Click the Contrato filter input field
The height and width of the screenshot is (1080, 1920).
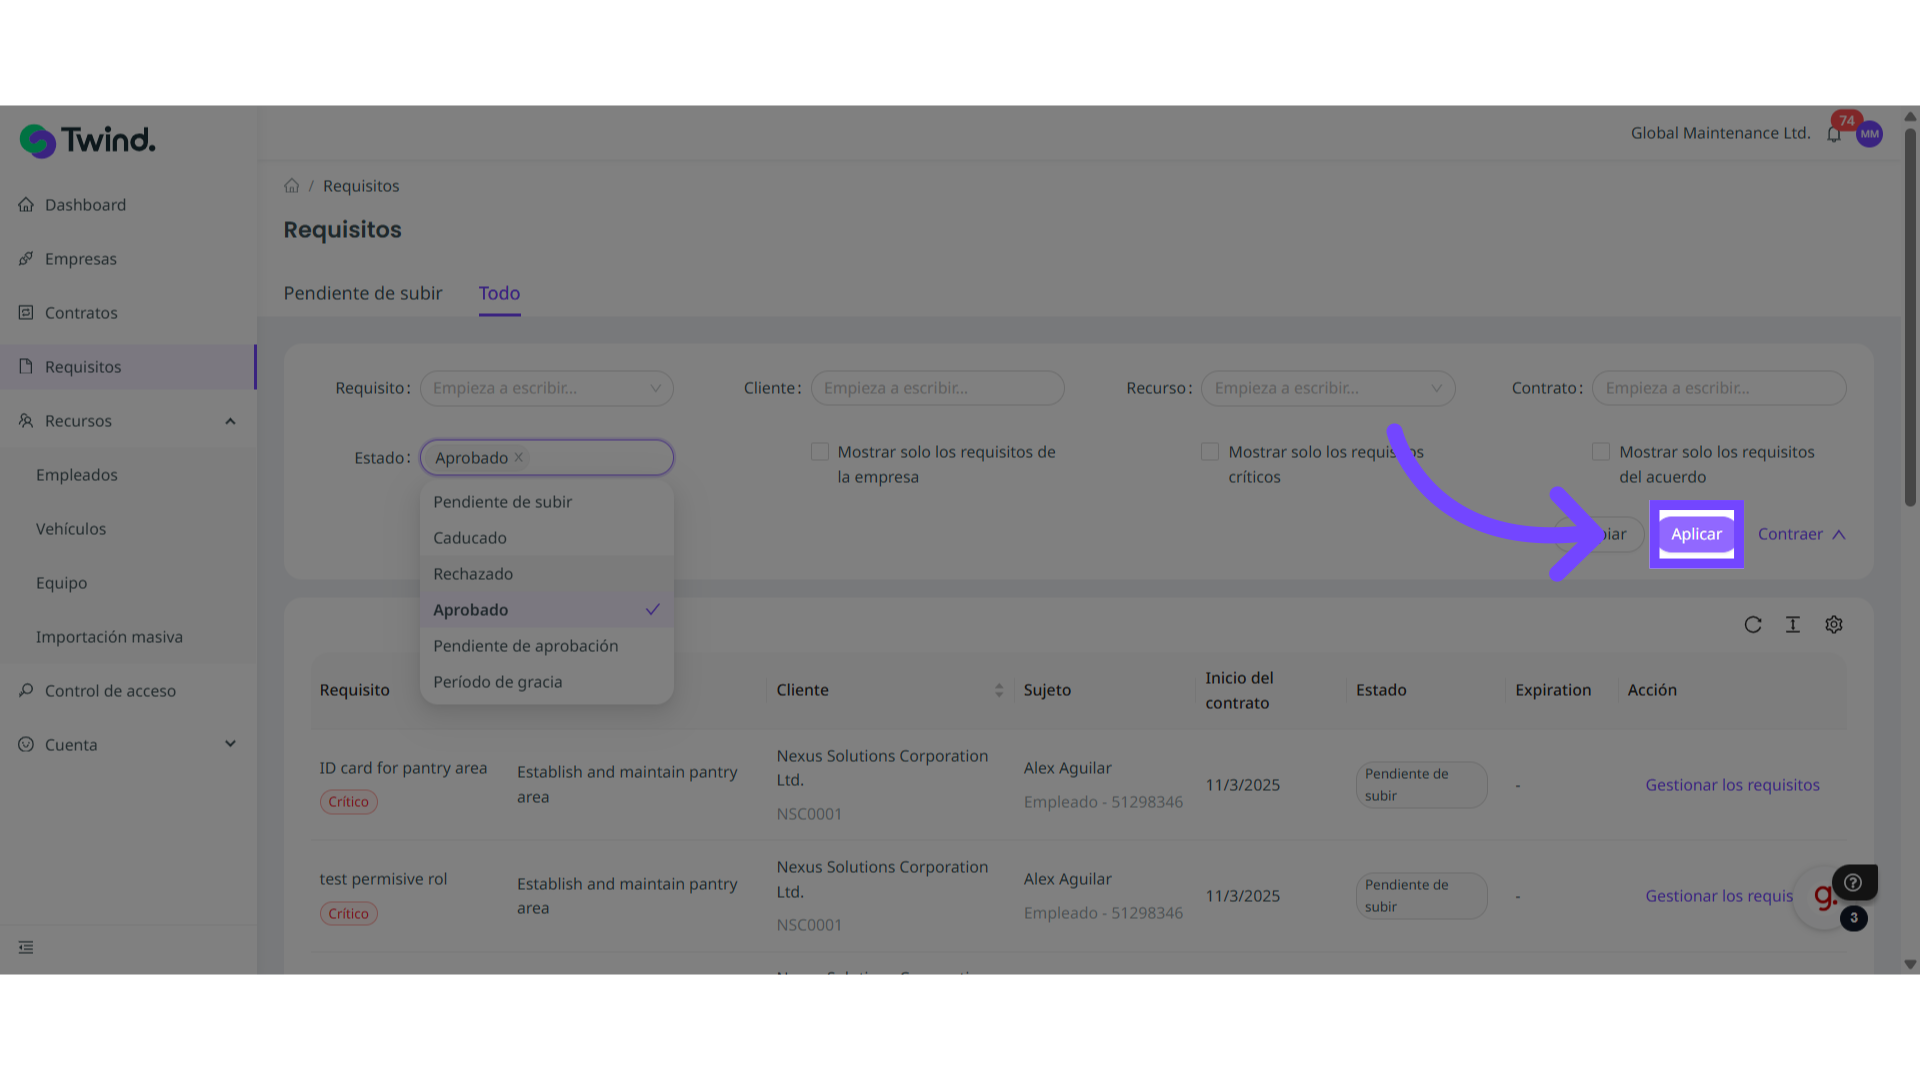click(x=1718, y=388)
